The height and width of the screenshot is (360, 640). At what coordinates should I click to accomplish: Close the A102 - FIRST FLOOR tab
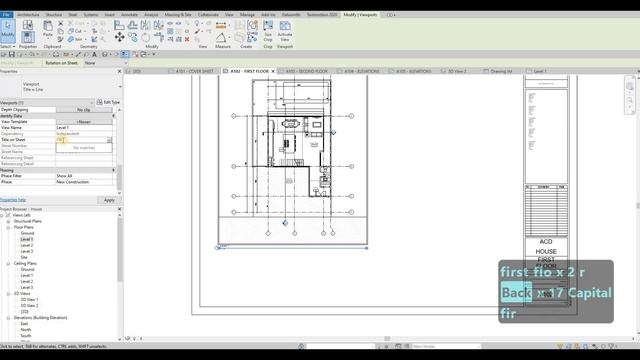click(x=273, y=71)
